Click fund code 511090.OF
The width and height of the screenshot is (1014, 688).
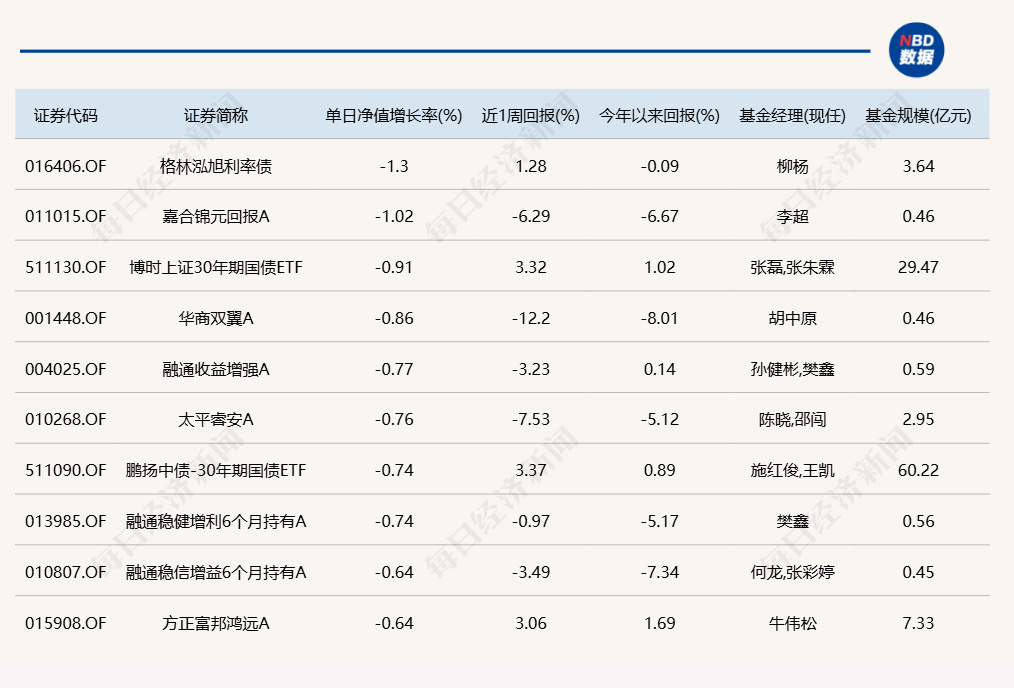pos(65,470)
